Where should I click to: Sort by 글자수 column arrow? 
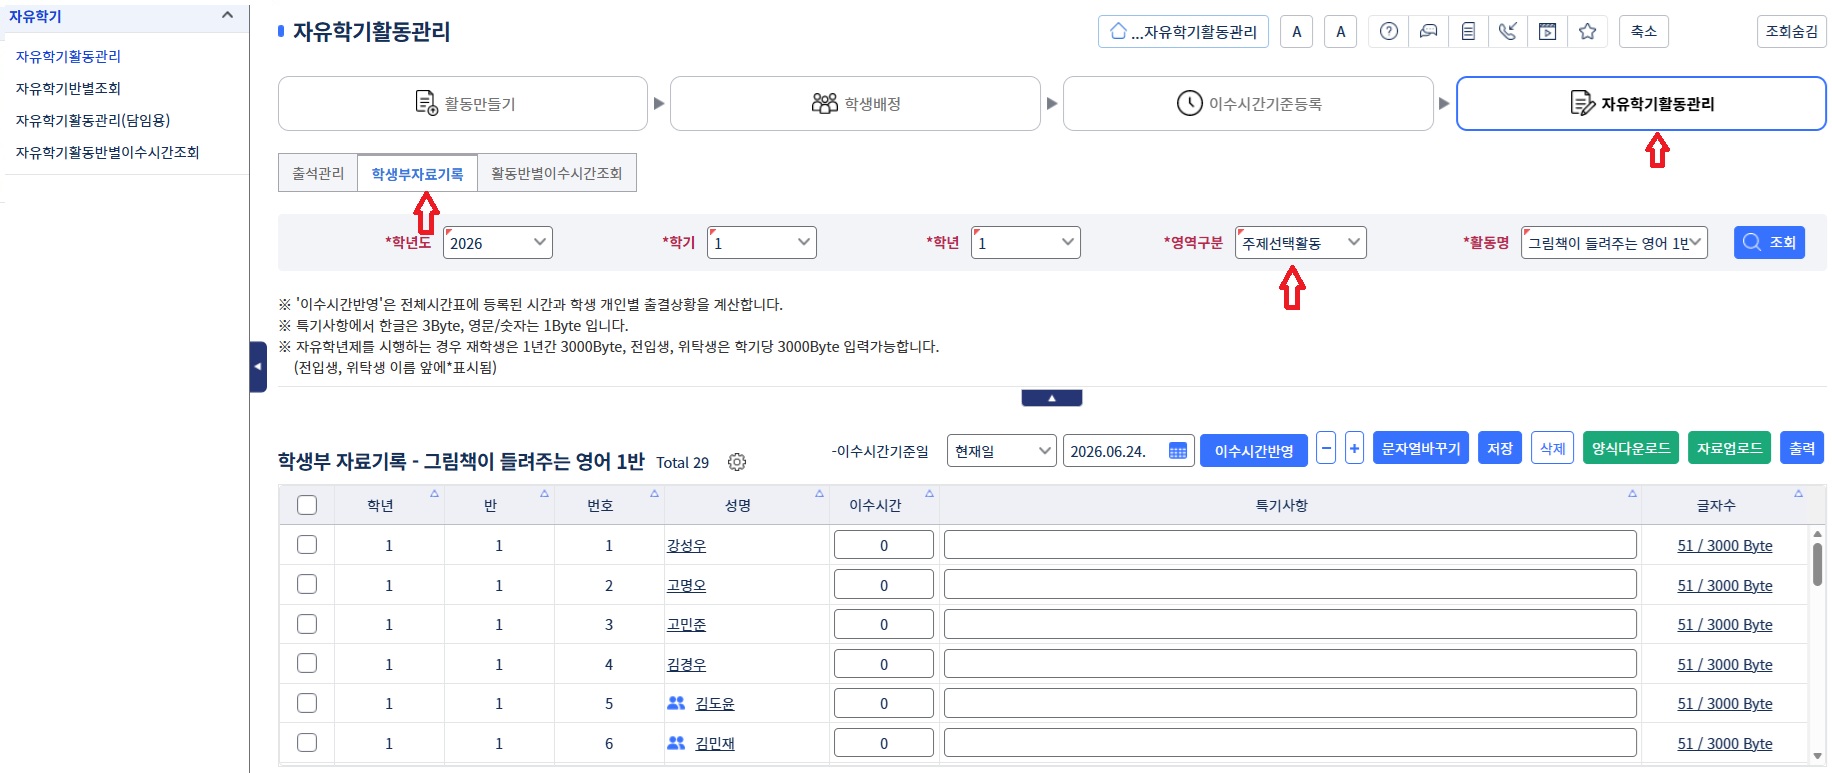tap(1798, 493)
